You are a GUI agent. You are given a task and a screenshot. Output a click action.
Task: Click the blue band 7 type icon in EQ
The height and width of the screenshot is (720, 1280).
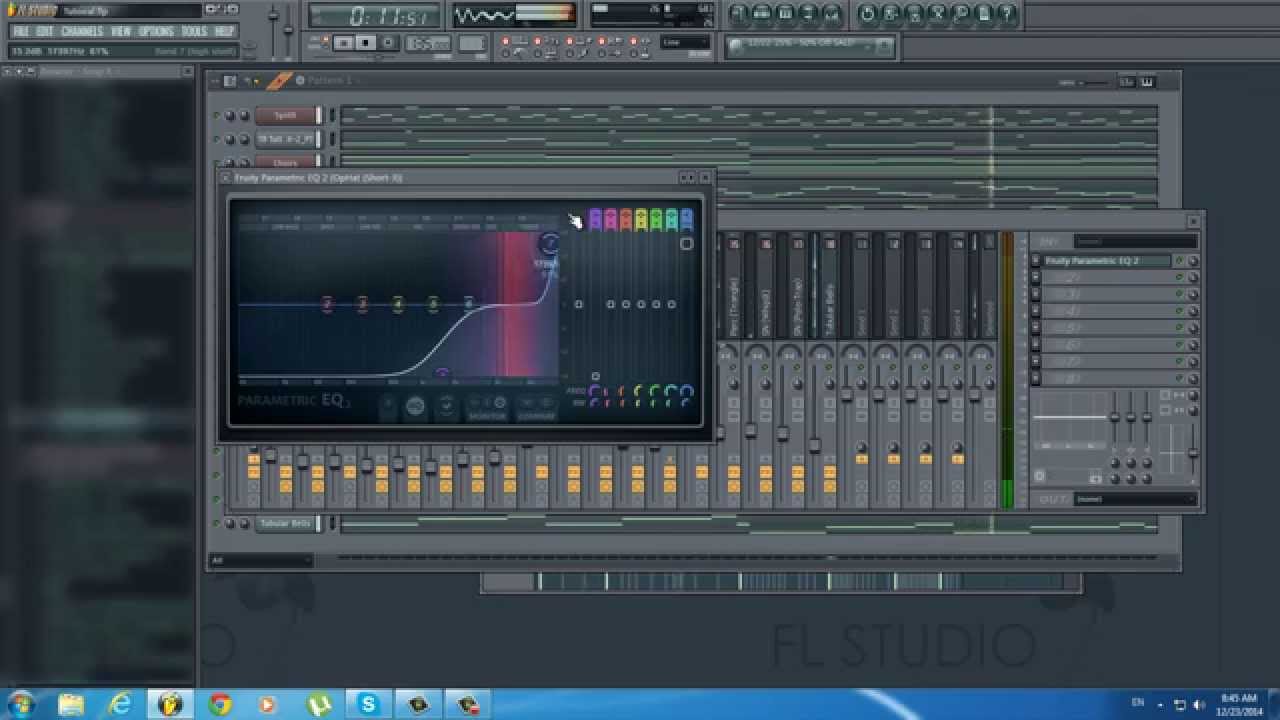(x=686, y=219)
